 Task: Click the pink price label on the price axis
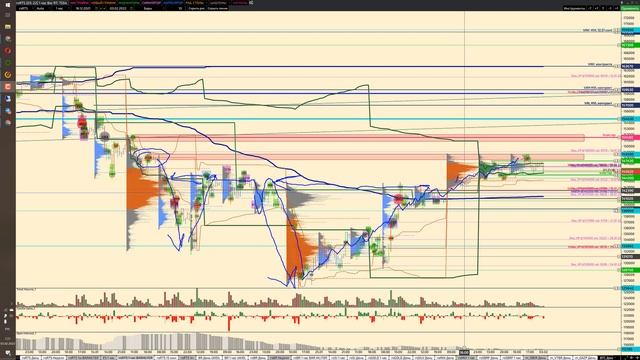(x=630, y=138)
